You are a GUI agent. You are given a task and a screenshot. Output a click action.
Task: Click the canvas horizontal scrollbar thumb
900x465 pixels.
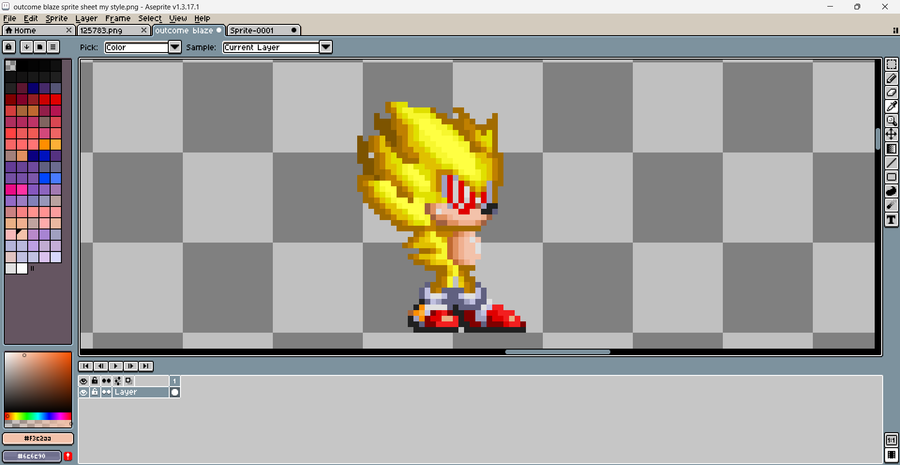pyautogui.click(x=557, y=352)
